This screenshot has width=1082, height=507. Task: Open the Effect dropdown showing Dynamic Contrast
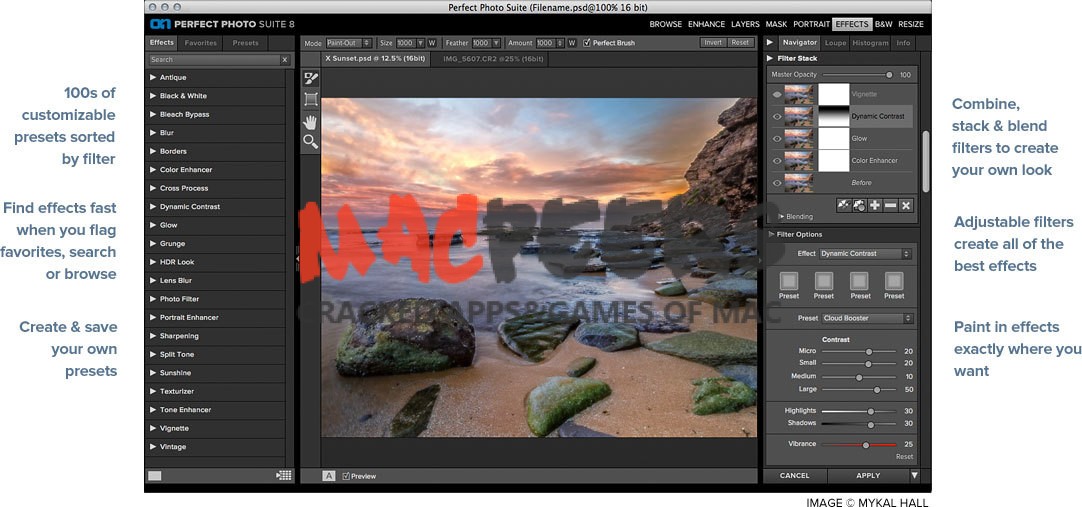(866, 254)
